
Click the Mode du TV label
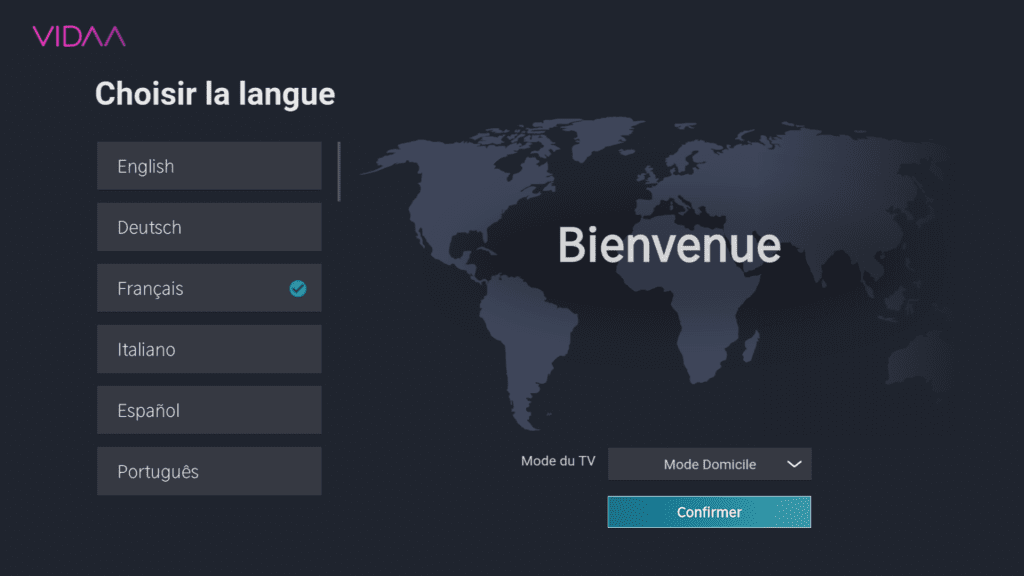tap(557, 461)
